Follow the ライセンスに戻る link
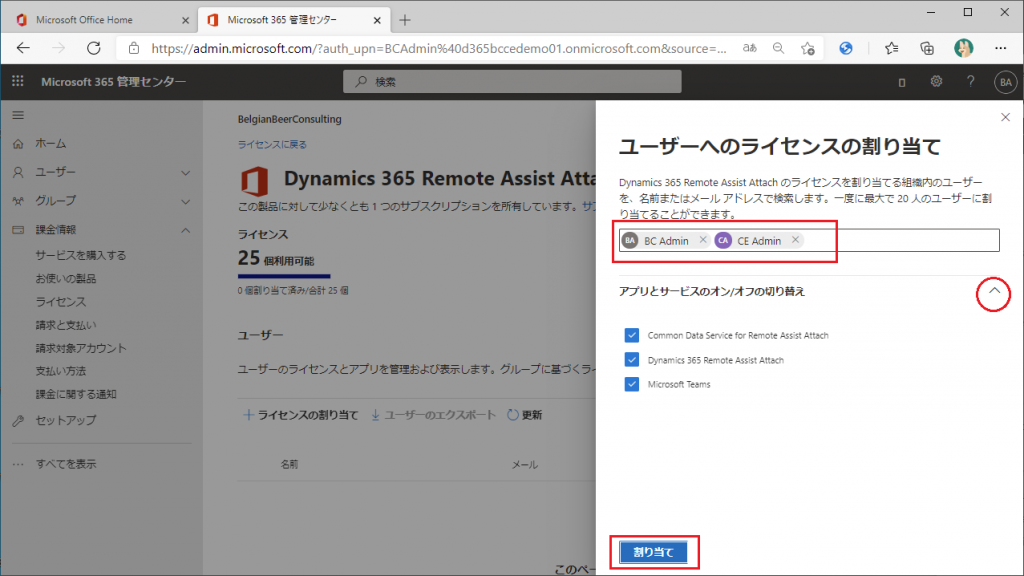This screenshot has width=1024, height=576. [x=272, y=144]
